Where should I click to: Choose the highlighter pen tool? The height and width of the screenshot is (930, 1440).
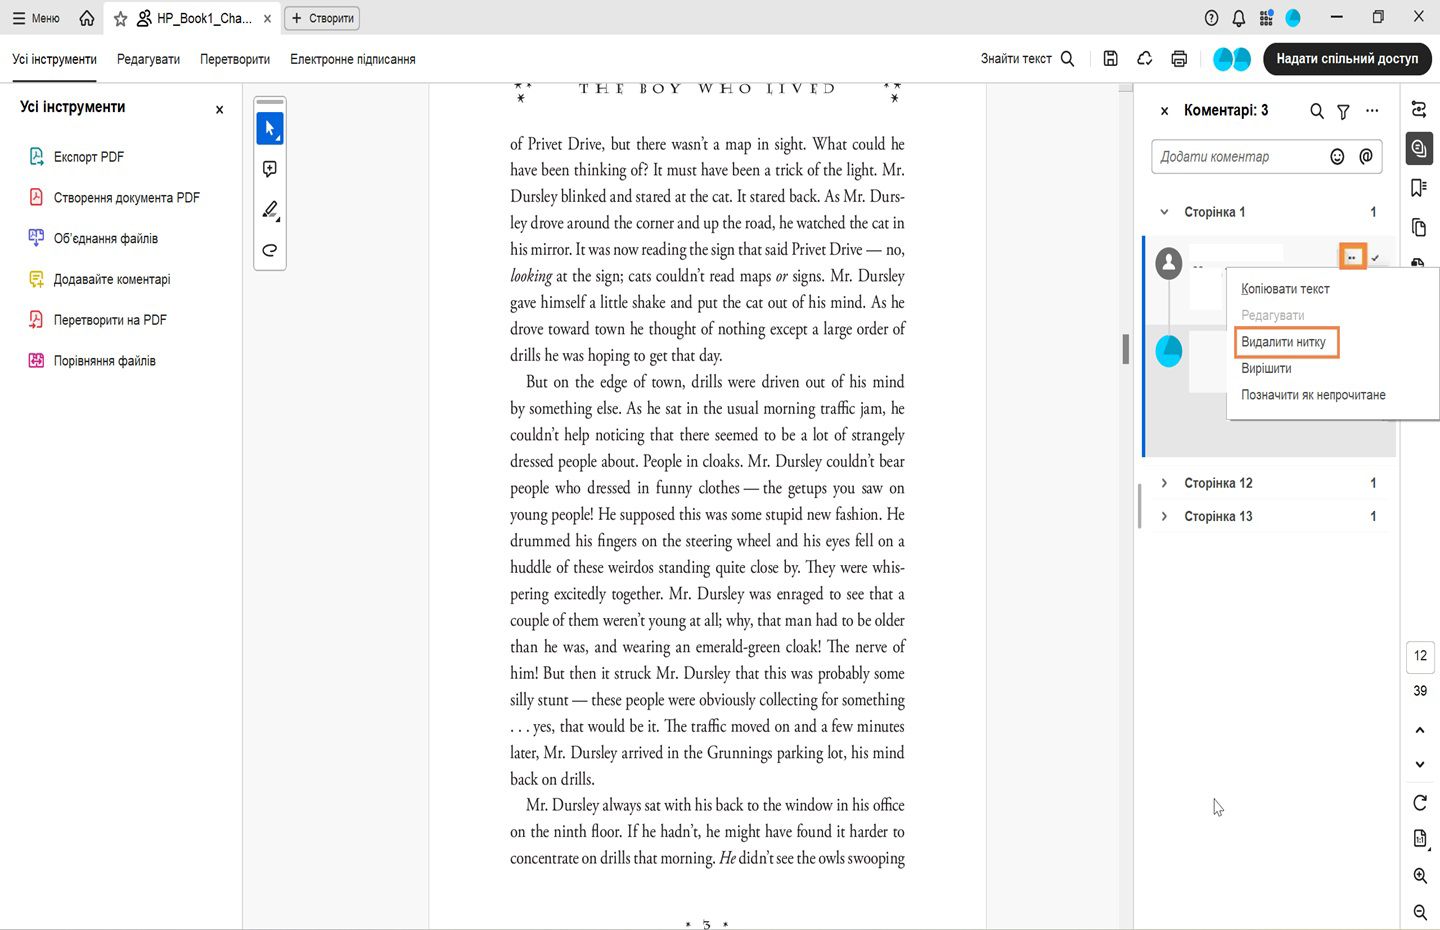[x=270, y=210]
